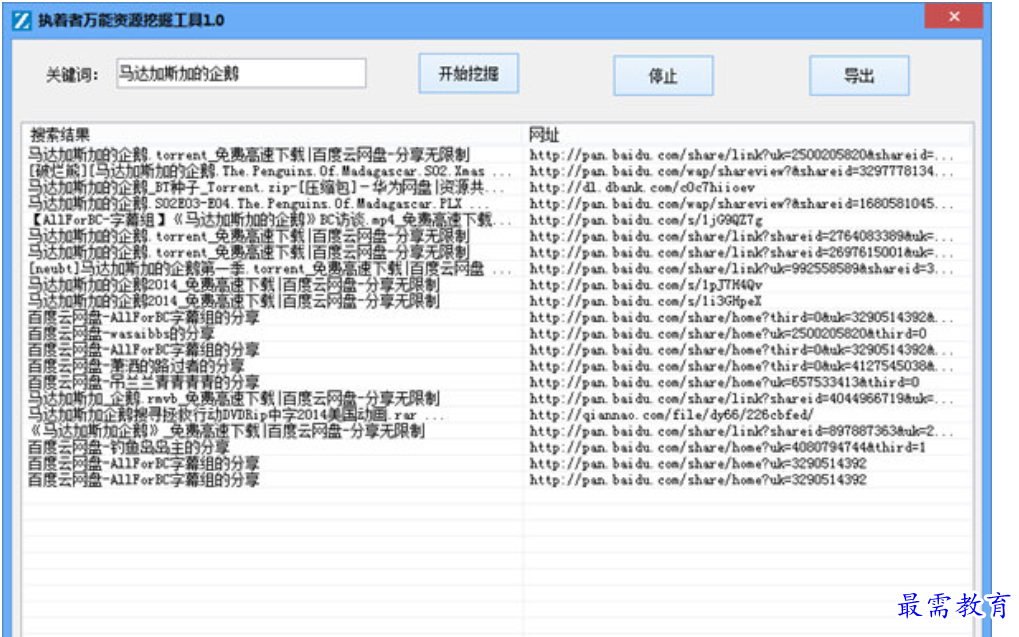Click the qiannao.com file URL entry
This screenshot has height=637, width=1019.
pyautogui.click(x=671, y=414)
